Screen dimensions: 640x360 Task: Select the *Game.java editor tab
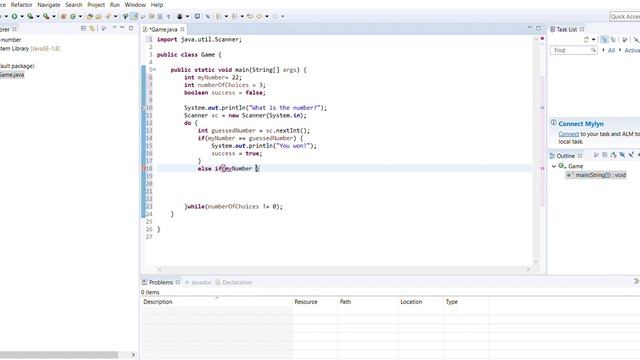(163, 29)
